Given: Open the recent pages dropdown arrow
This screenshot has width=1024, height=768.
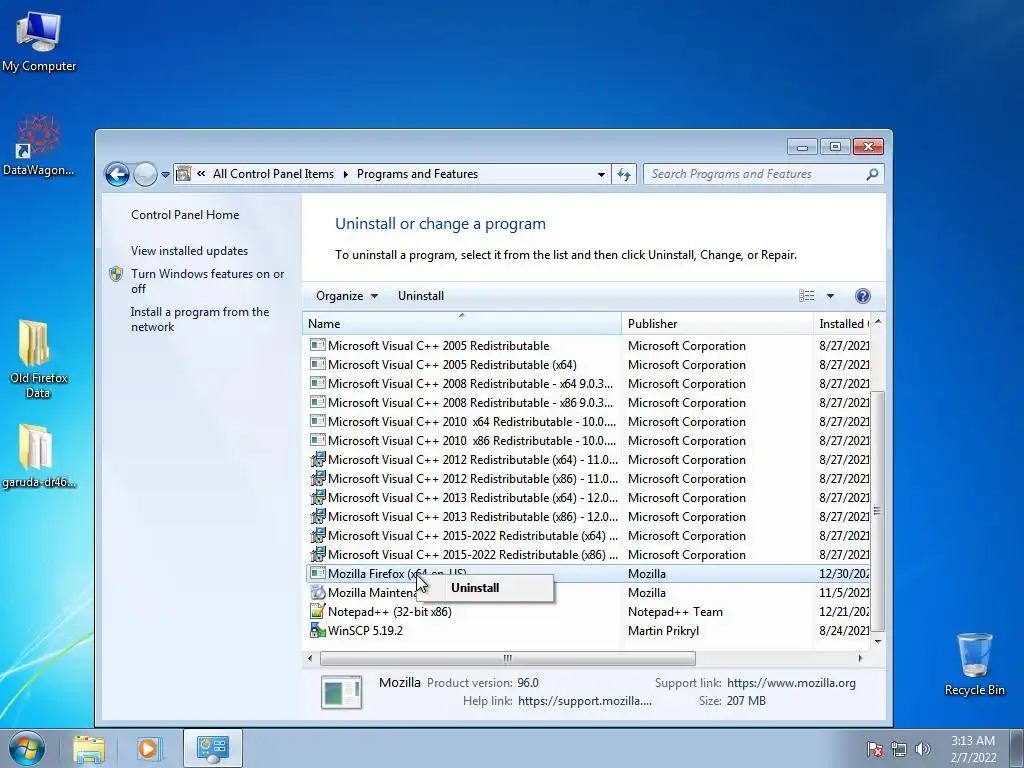Looking at the screenshot, I should click(x=165, y=175).
